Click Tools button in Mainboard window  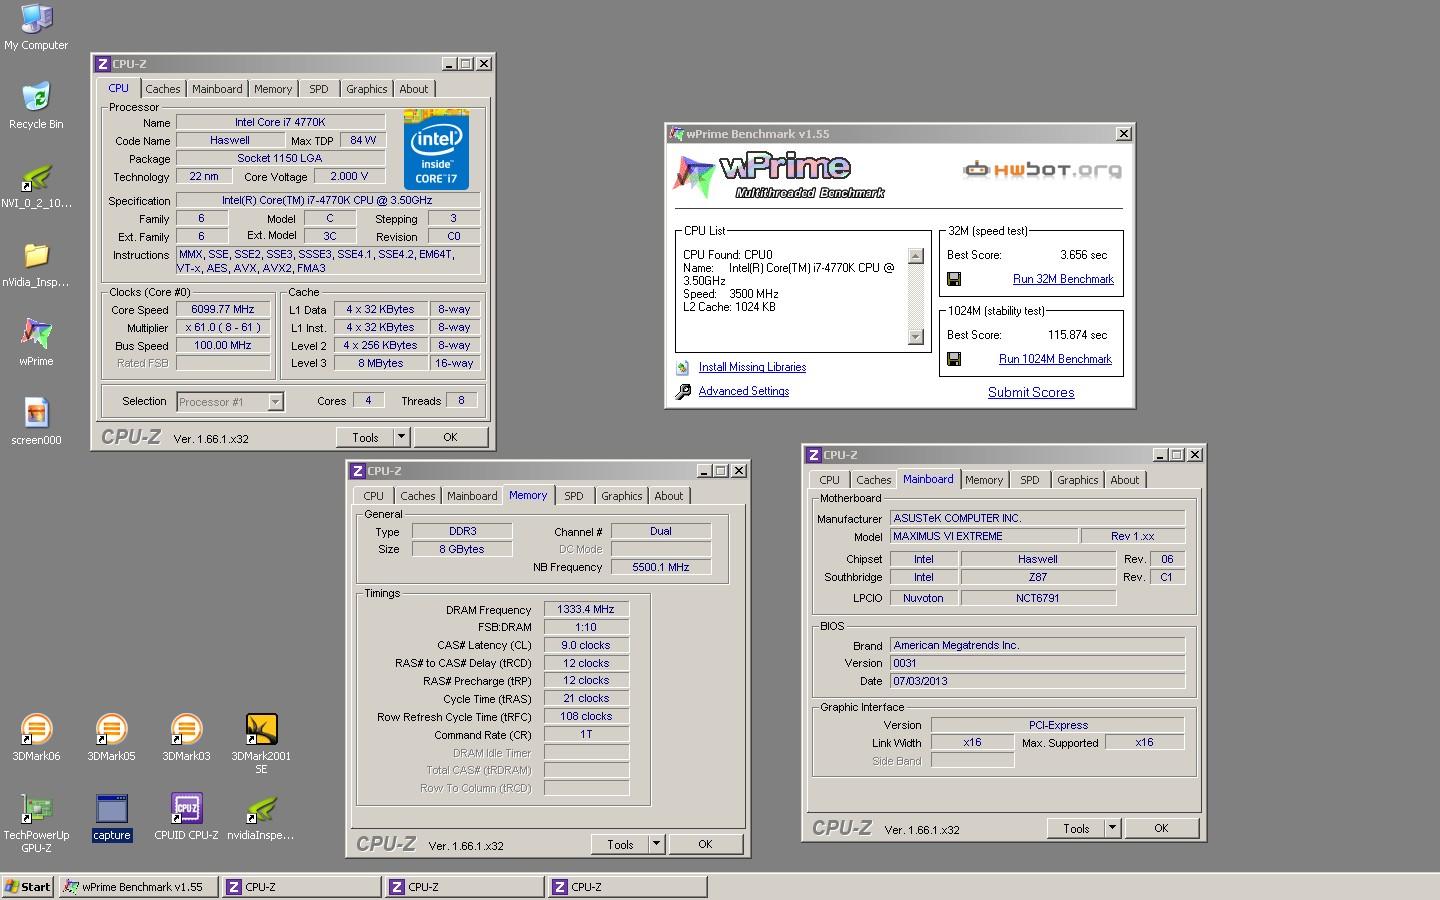click(1076, 828)
